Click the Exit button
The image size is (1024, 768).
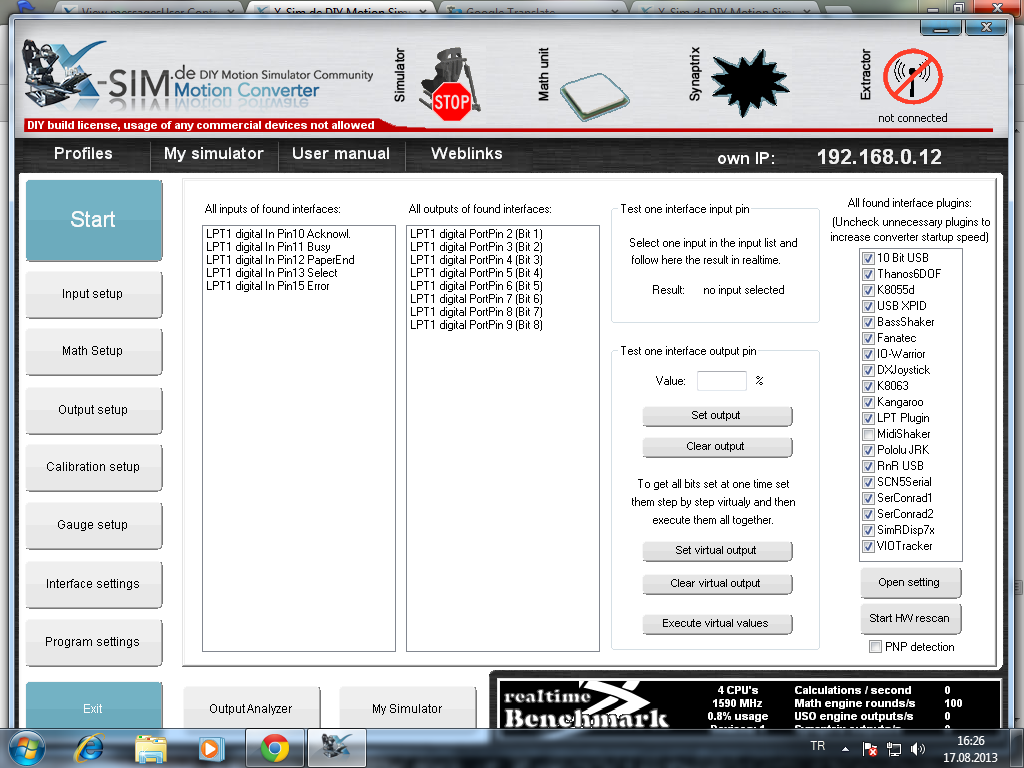(x=93, y=705)
